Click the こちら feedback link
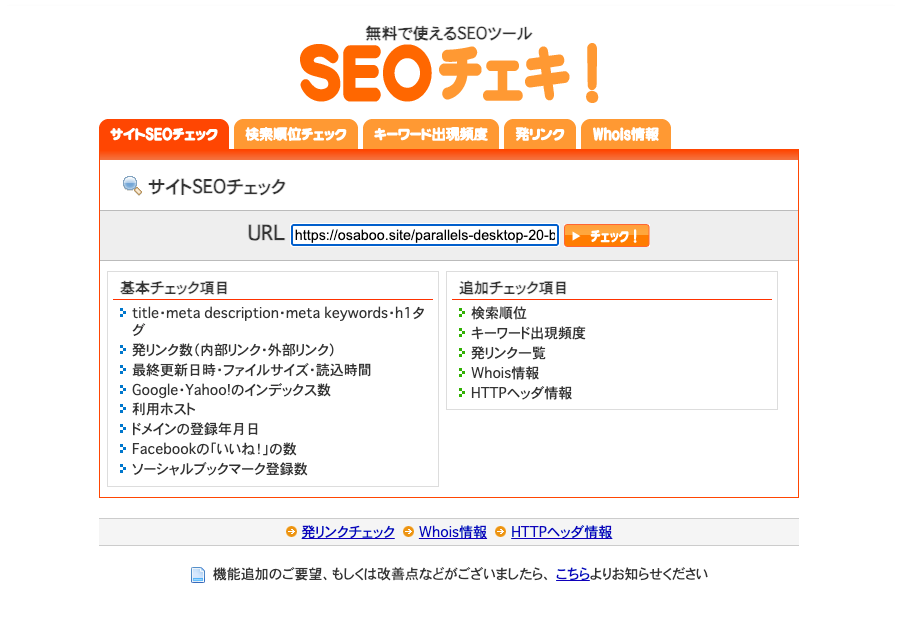The height and width of the screenshot is (620, 900). [x=573, y=574]
